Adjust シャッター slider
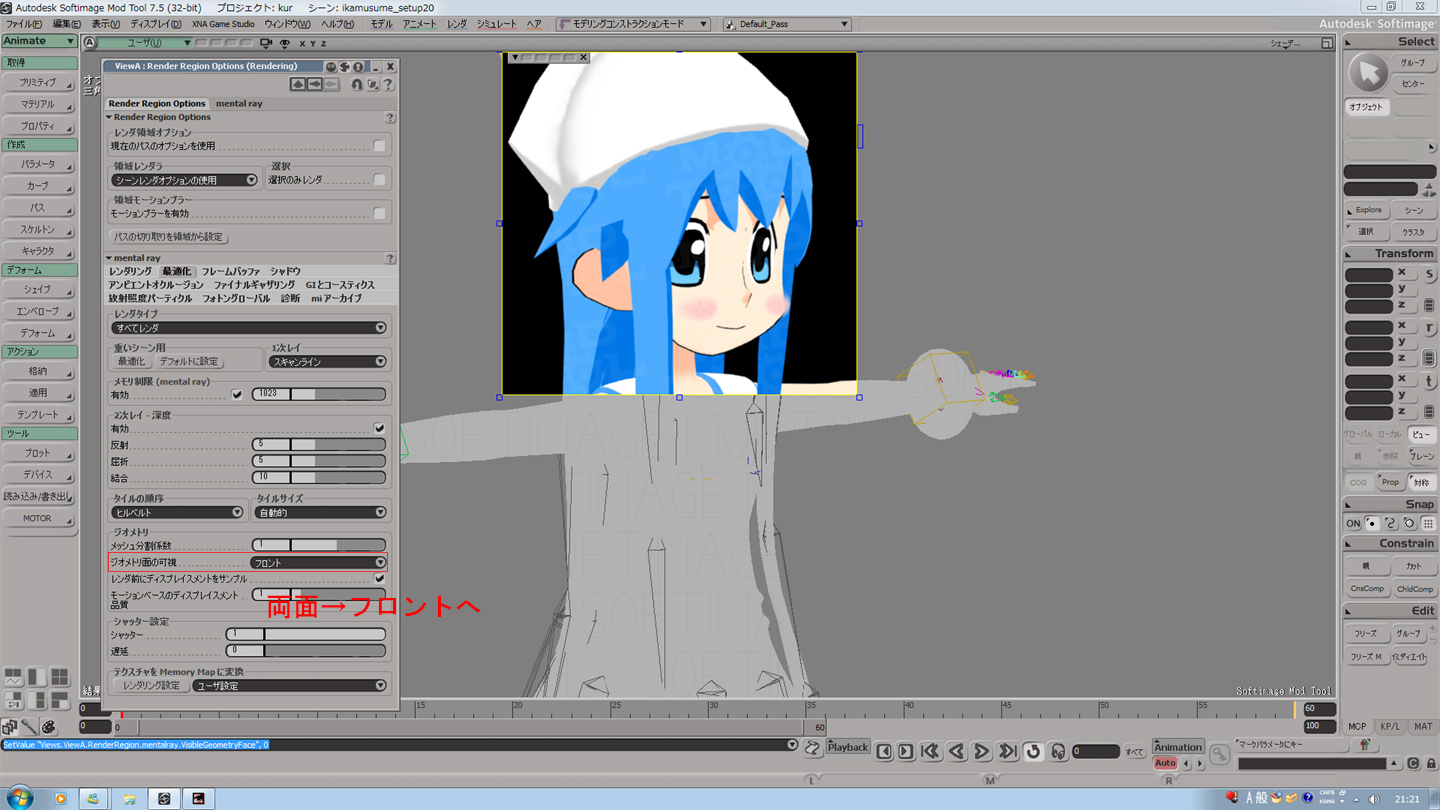Image resolution: width=1440 pixels, height=810 pixels. (x=306, y=634)
